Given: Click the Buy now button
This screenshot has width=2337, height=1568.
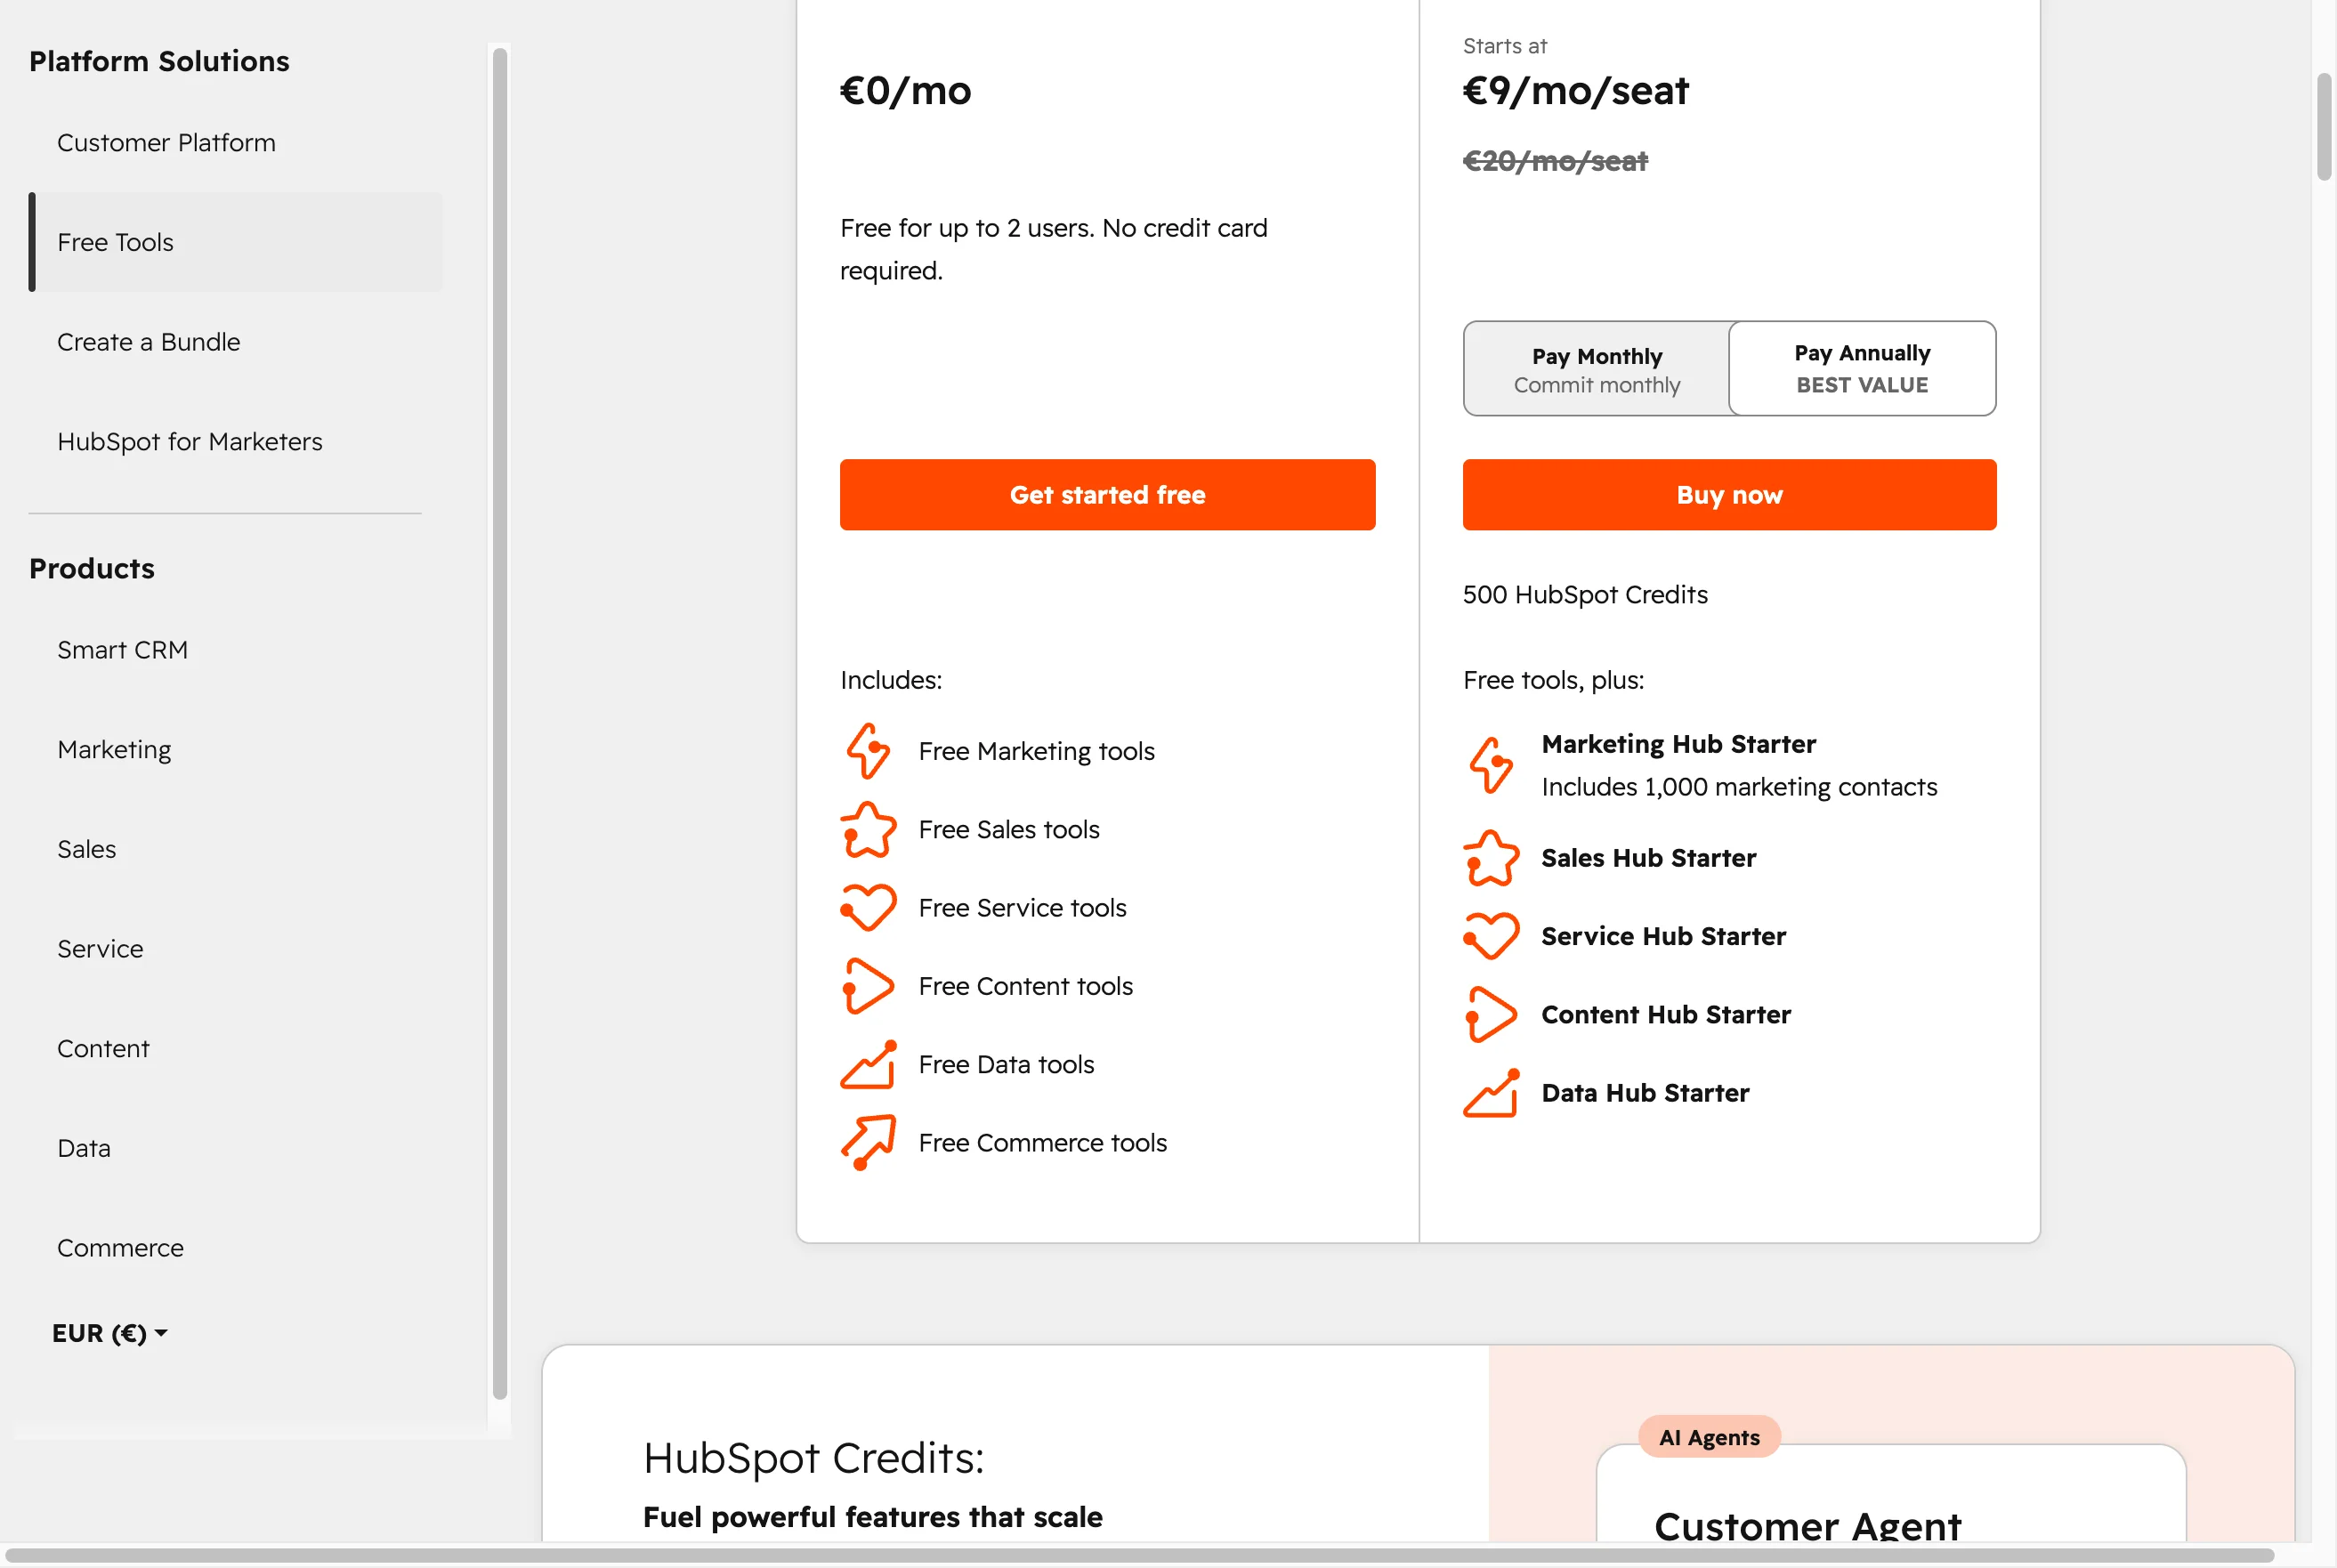Looking at the screenshot, I should coord(1729,495).
